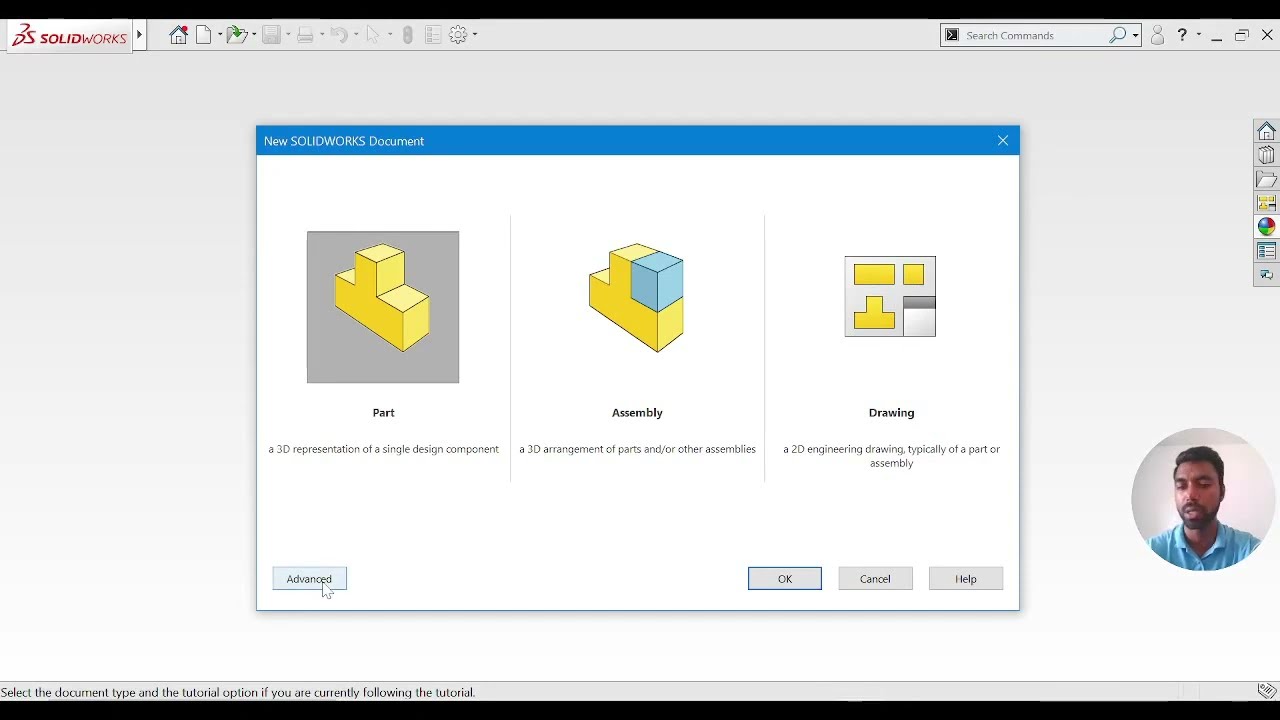Click the 'Part' label text

click(384, 413)
